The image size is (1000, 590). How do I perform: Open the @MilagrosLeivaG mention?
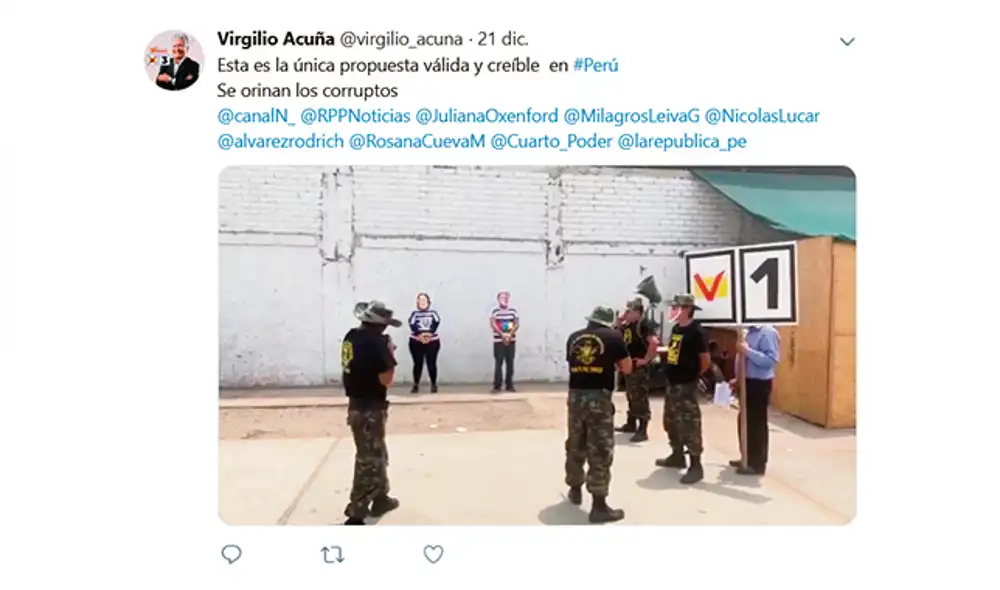631,116
